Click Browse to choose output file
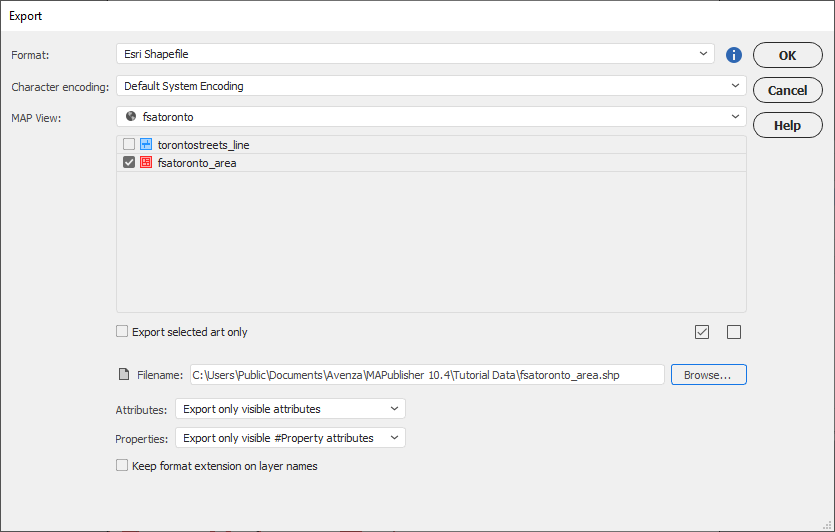835x532 pixels. coord(708,375)
